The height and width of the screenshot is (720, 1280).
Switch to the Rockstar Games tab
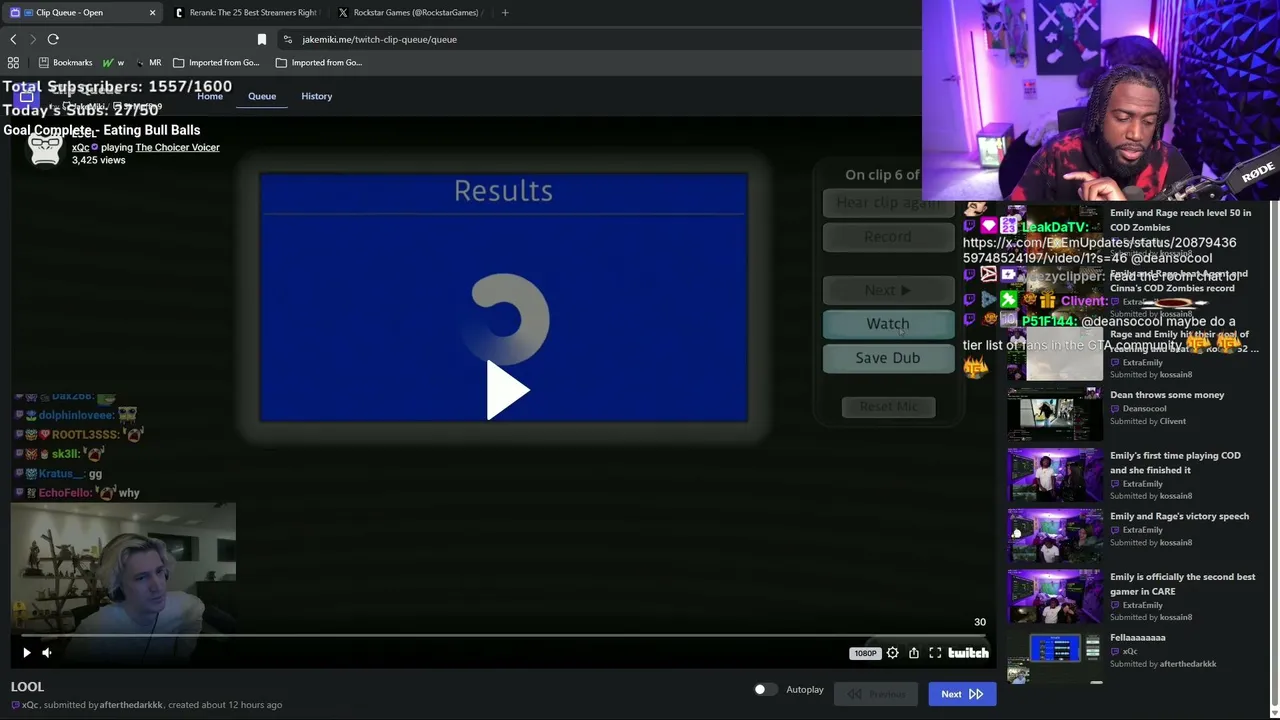coord(409,13)
